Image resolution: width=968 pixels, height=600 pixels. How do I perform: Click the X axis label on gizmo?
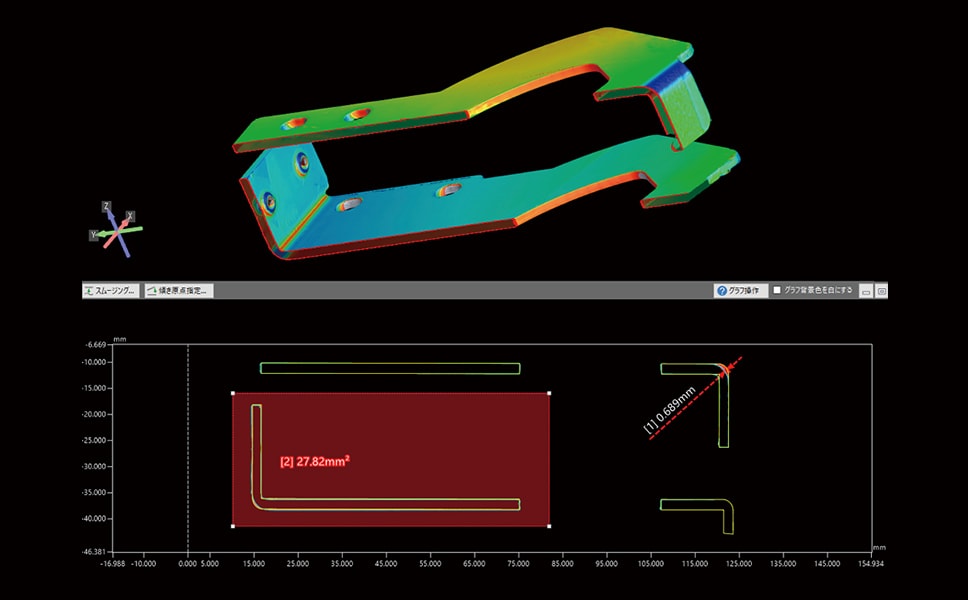[x=130, y=216]
